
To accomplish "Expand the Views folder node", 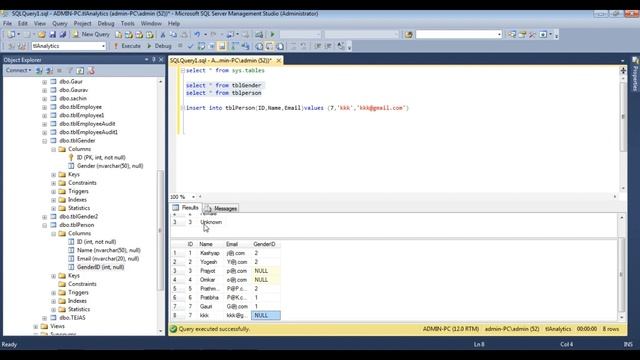I will [36, 327].
